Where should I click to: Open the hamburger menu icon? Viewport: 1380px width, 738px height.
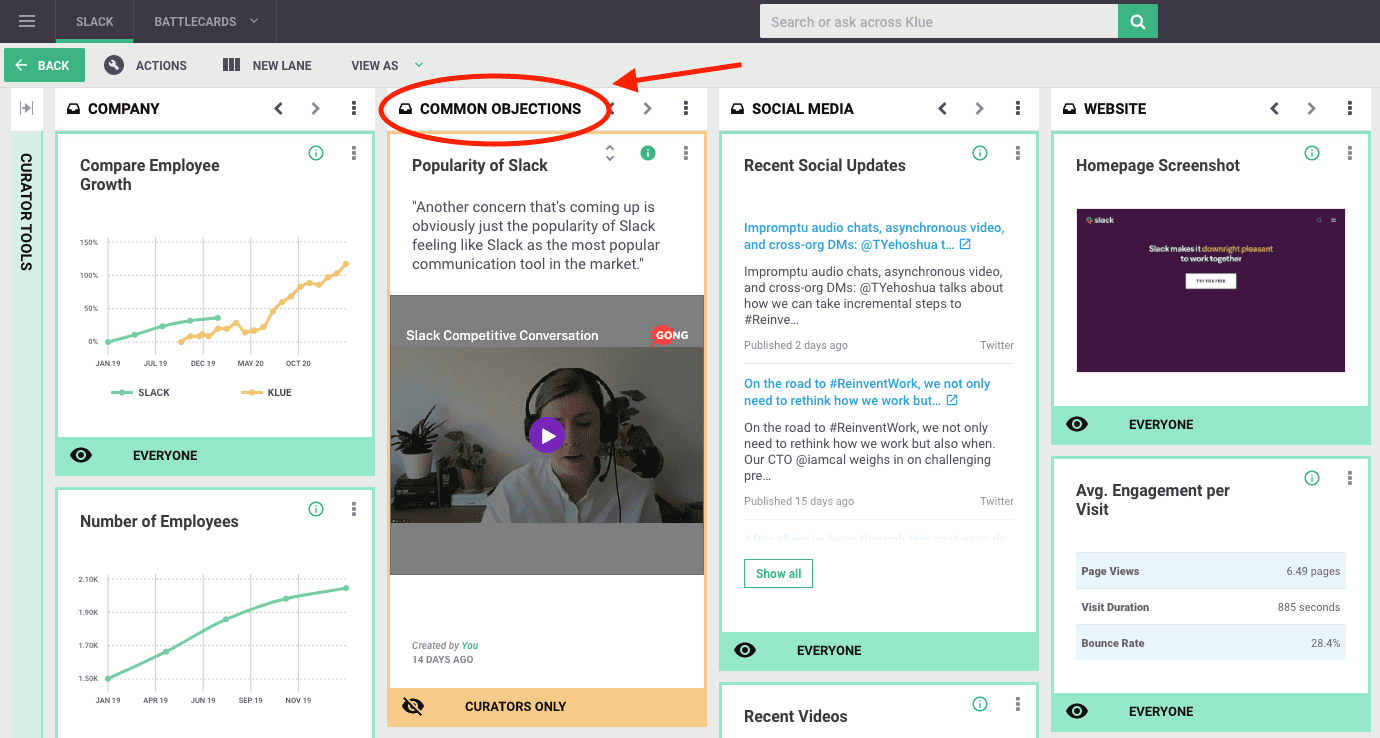tap(27, 21)
